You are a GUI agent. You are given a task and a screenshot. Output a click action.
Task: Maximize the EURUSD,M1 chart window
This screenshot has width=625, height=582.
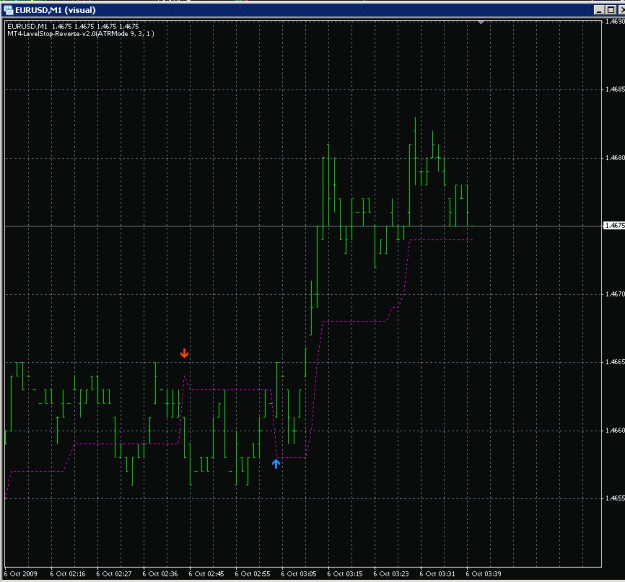[610, 10]
